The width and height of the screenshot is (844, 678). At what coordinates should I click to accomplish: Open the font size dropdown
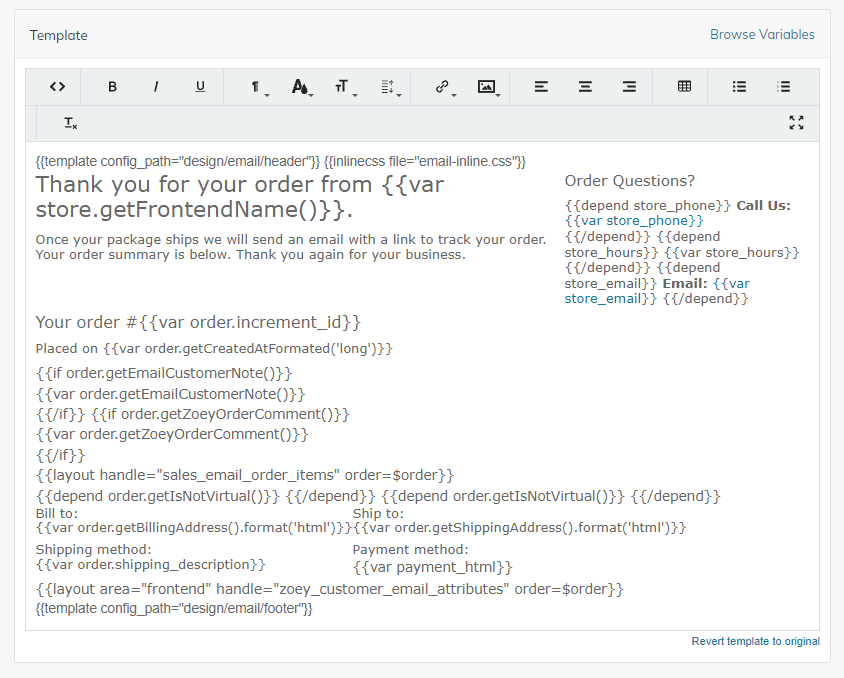(344, 86)
